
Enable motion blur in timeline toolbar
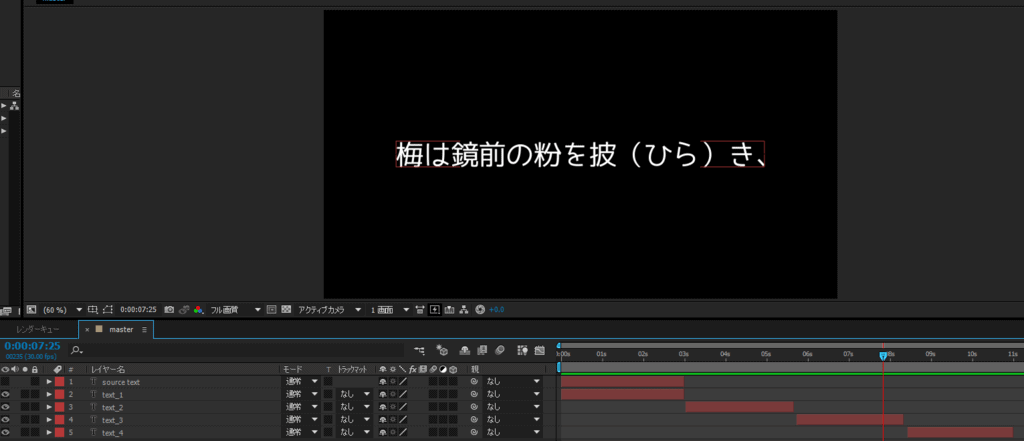coord(500,350)
